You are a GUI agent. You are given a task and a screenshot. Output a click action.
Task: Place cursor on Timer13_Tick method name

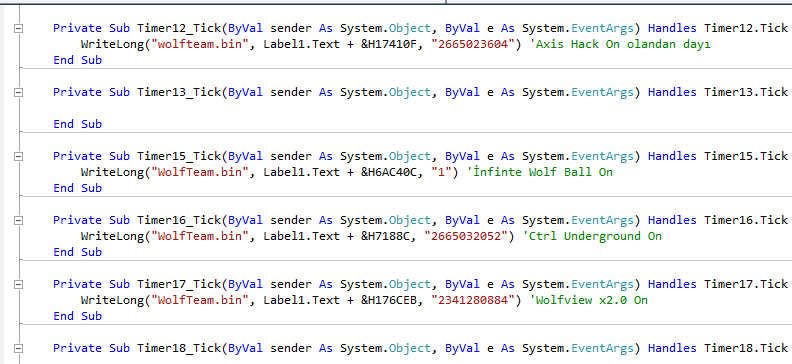(x=179, y=92)
